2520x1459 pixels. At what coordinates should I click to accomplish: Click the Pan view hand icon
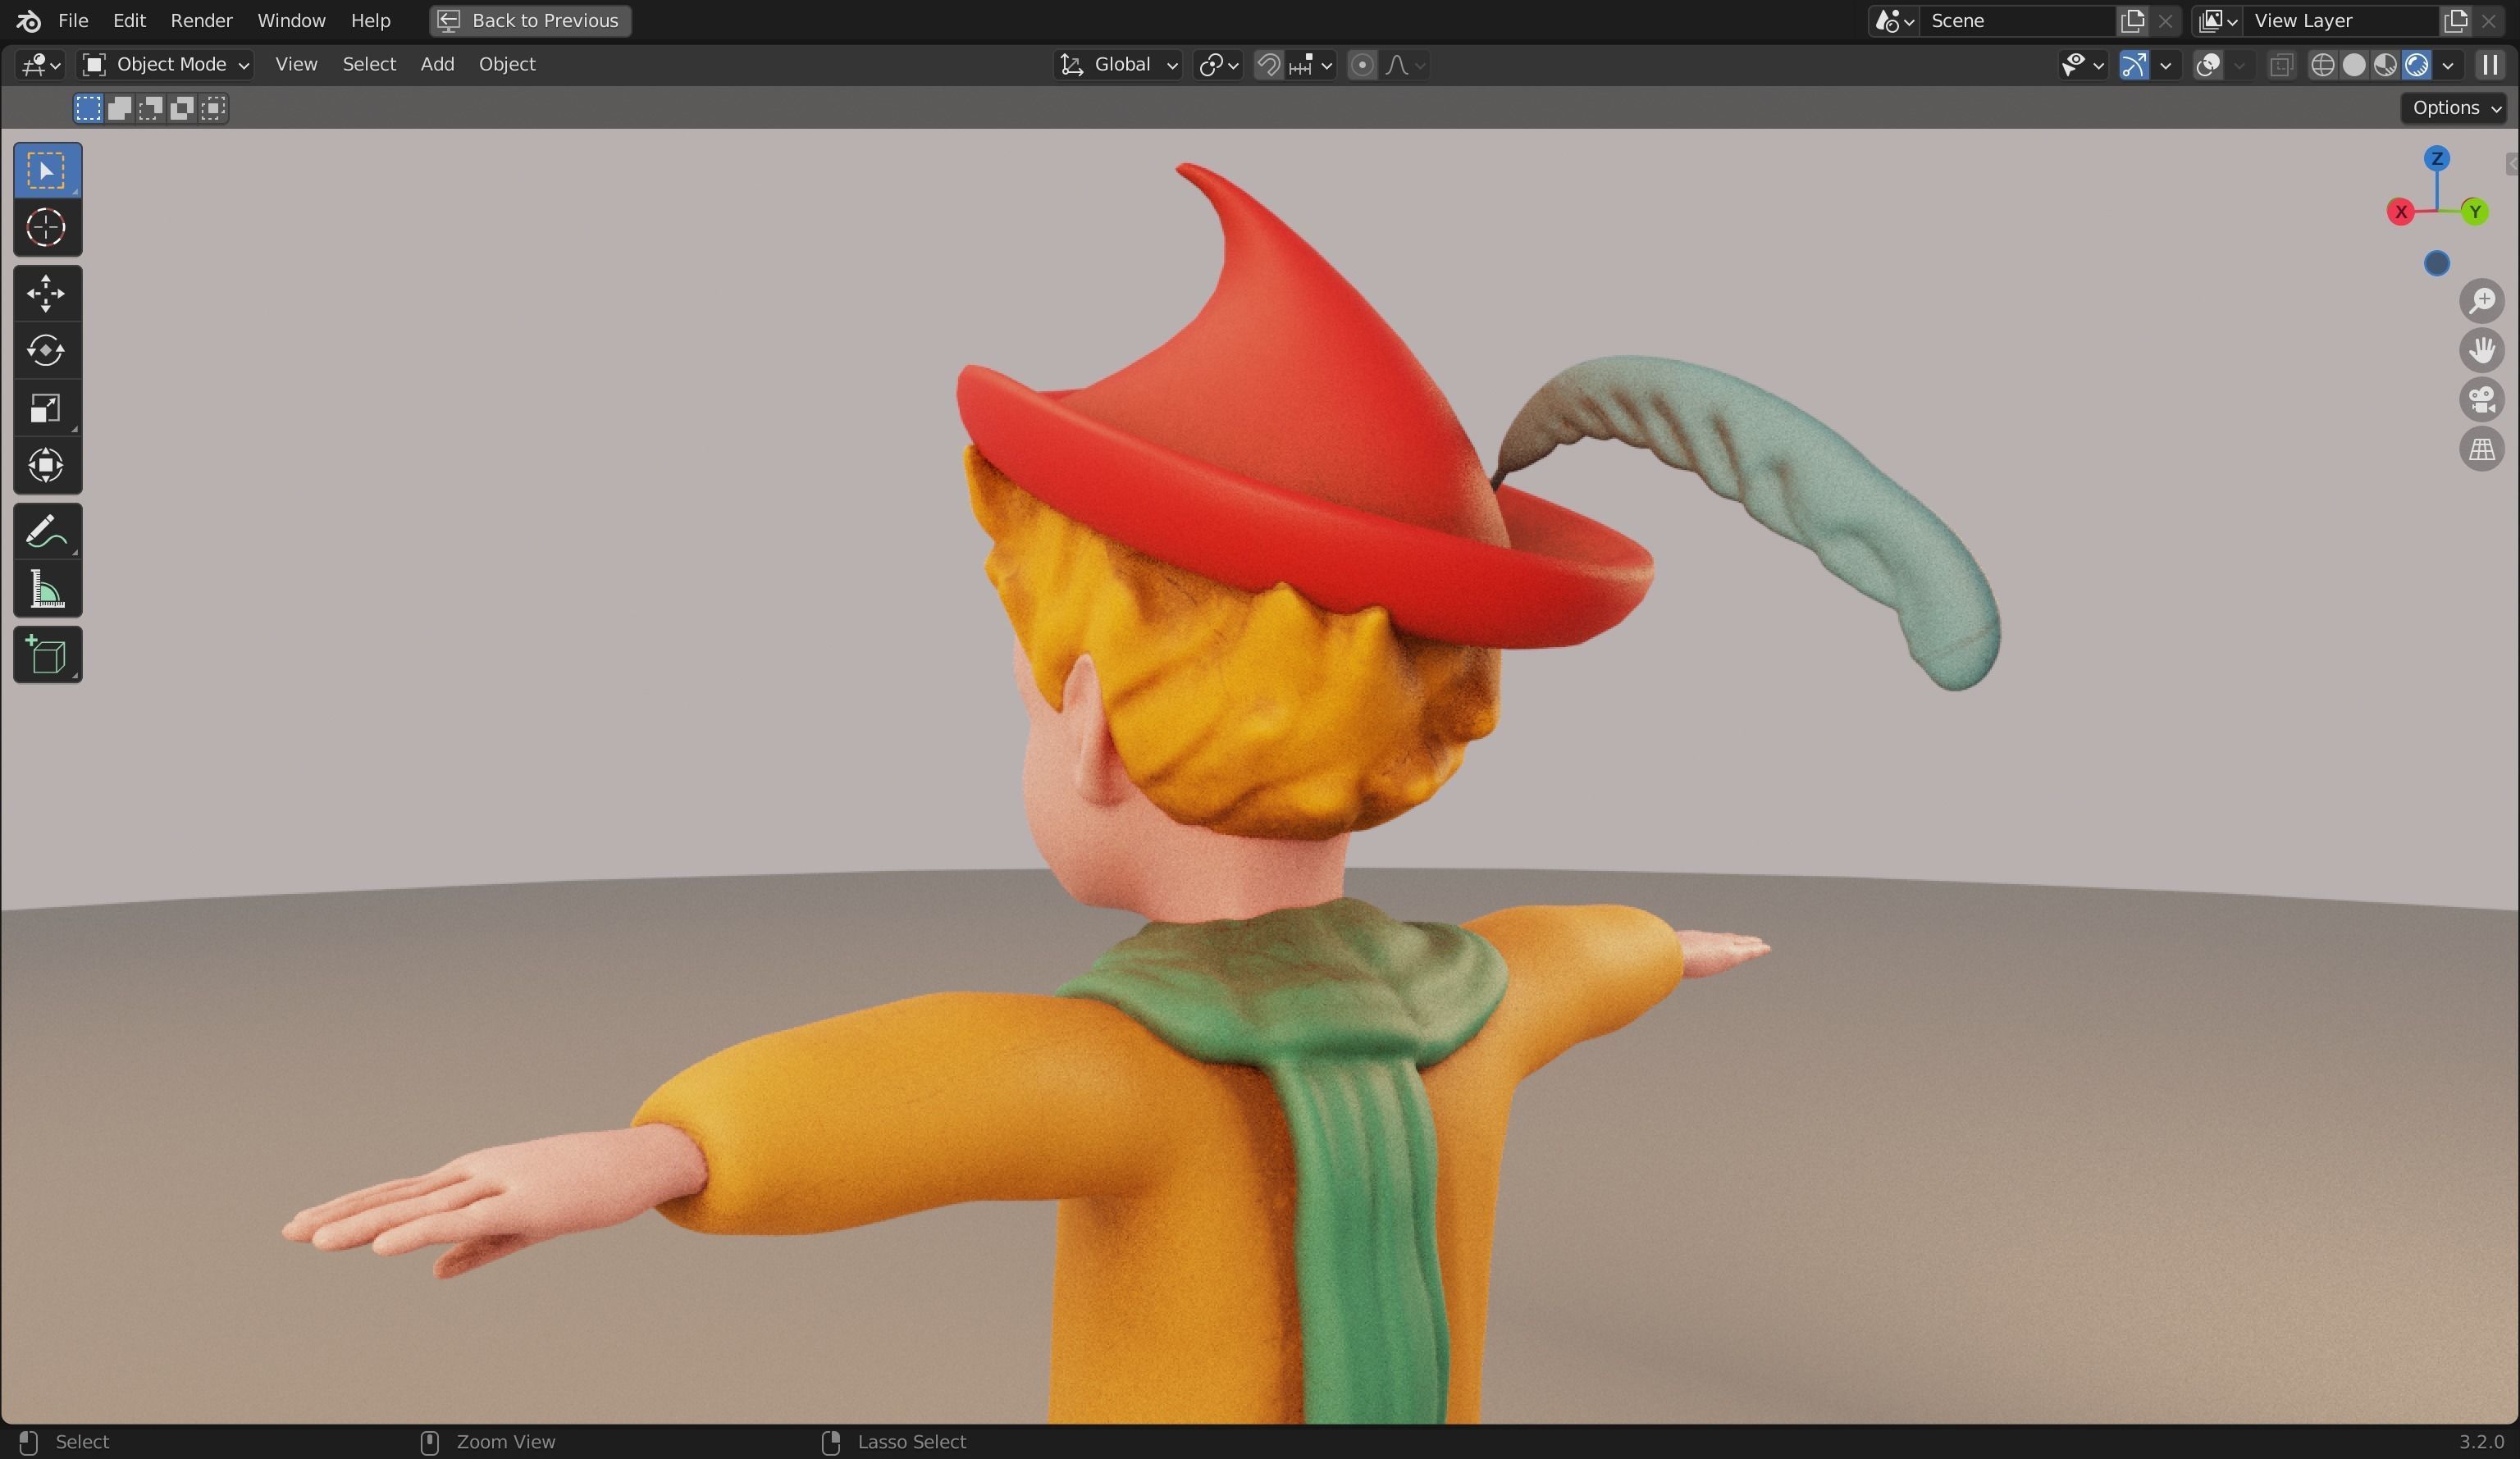(x=2482, y=351)
